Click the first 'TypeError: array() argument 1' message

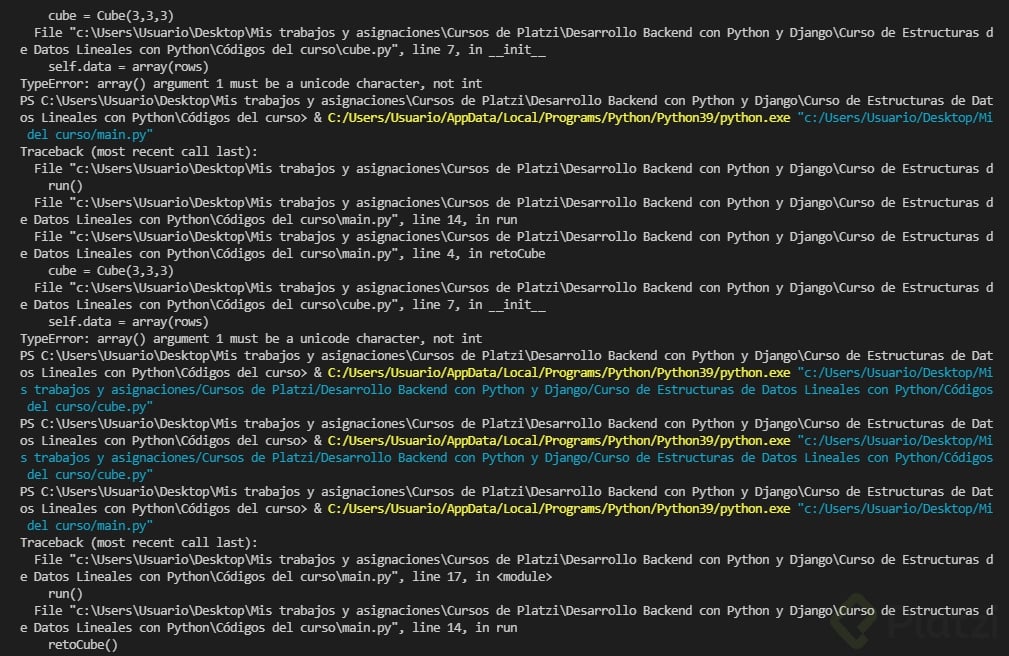[x=251, y=84]
